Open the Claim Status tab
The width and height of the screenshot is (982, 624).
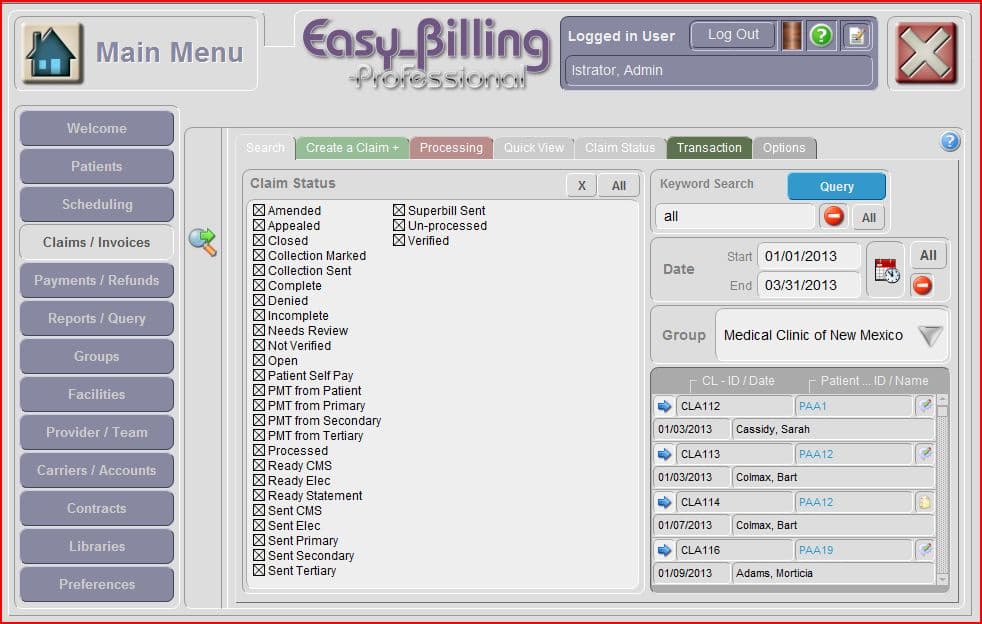tap(620, 147)
